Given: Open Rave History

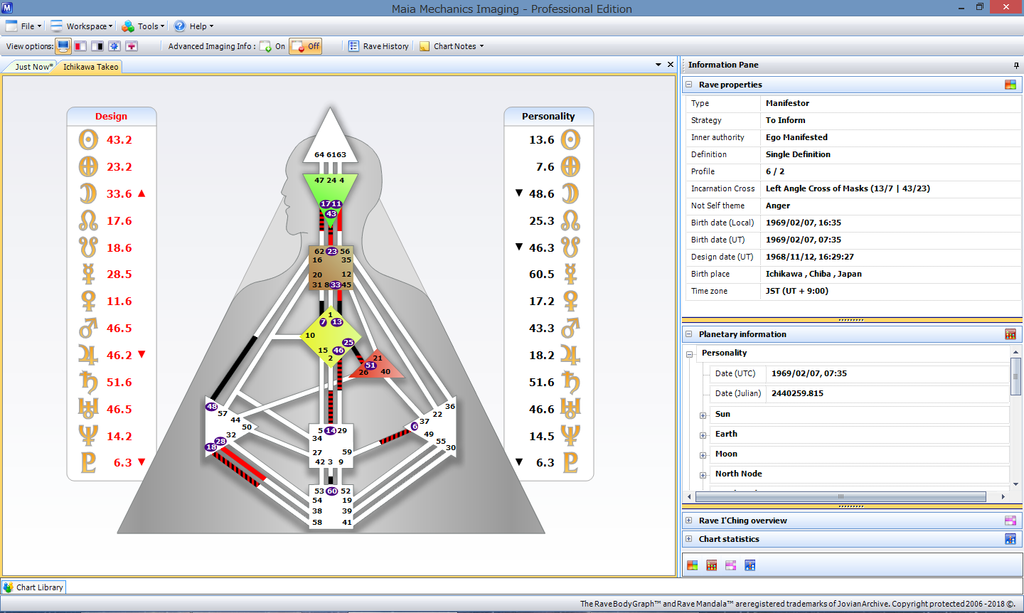Looking at the screenshot, I should pyautogui.click(x=379, y=46).
